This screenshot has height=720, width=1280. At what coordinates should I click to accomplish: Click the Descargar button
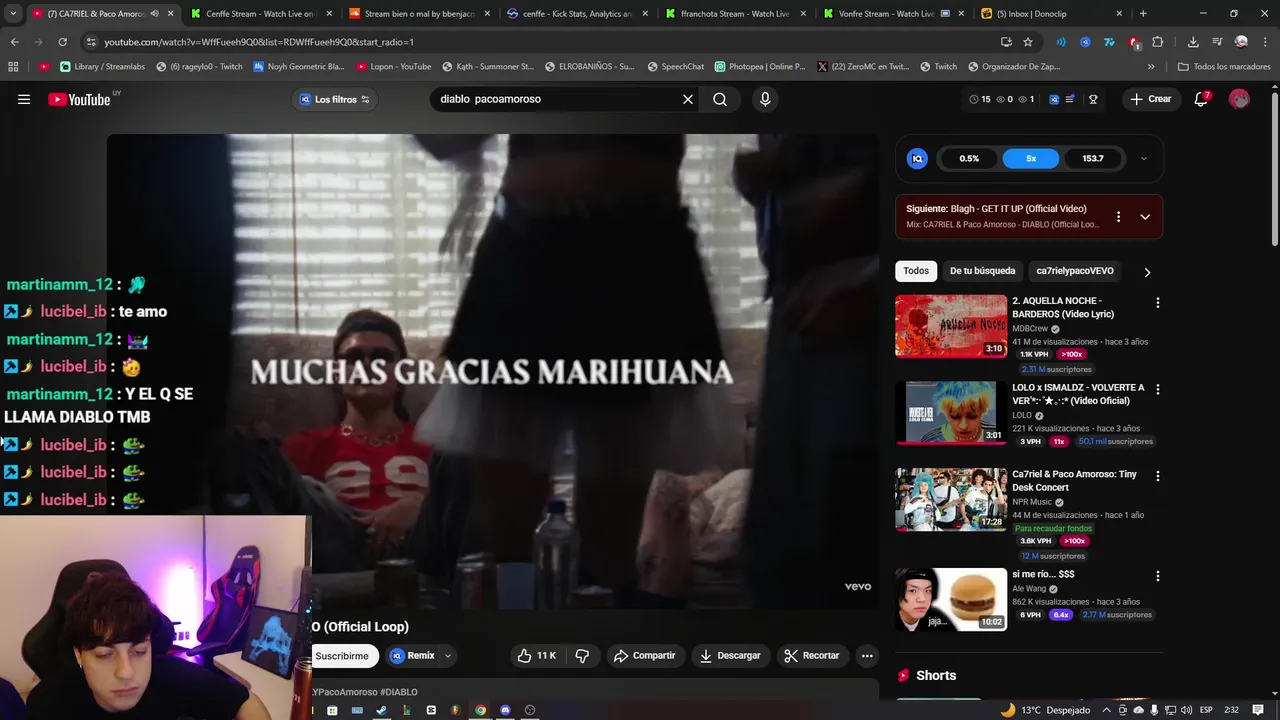[730, 656]
